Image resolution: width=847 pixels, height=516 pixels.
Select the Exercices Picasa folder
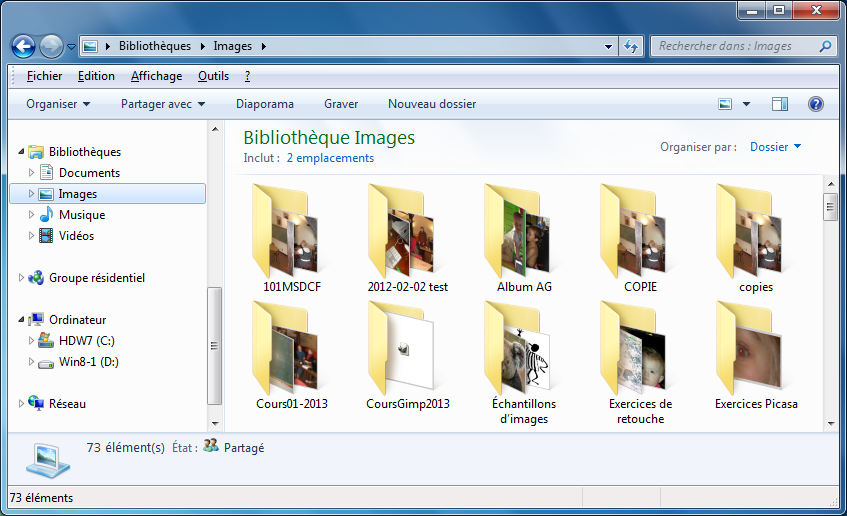tap(756, 356)
